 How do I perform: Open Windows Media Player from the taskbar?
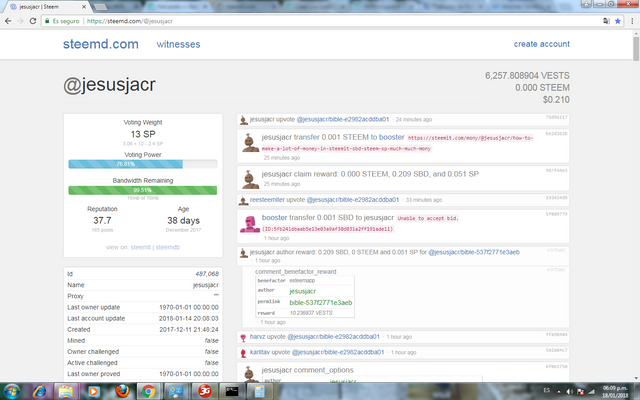click(x=93, y=391)
